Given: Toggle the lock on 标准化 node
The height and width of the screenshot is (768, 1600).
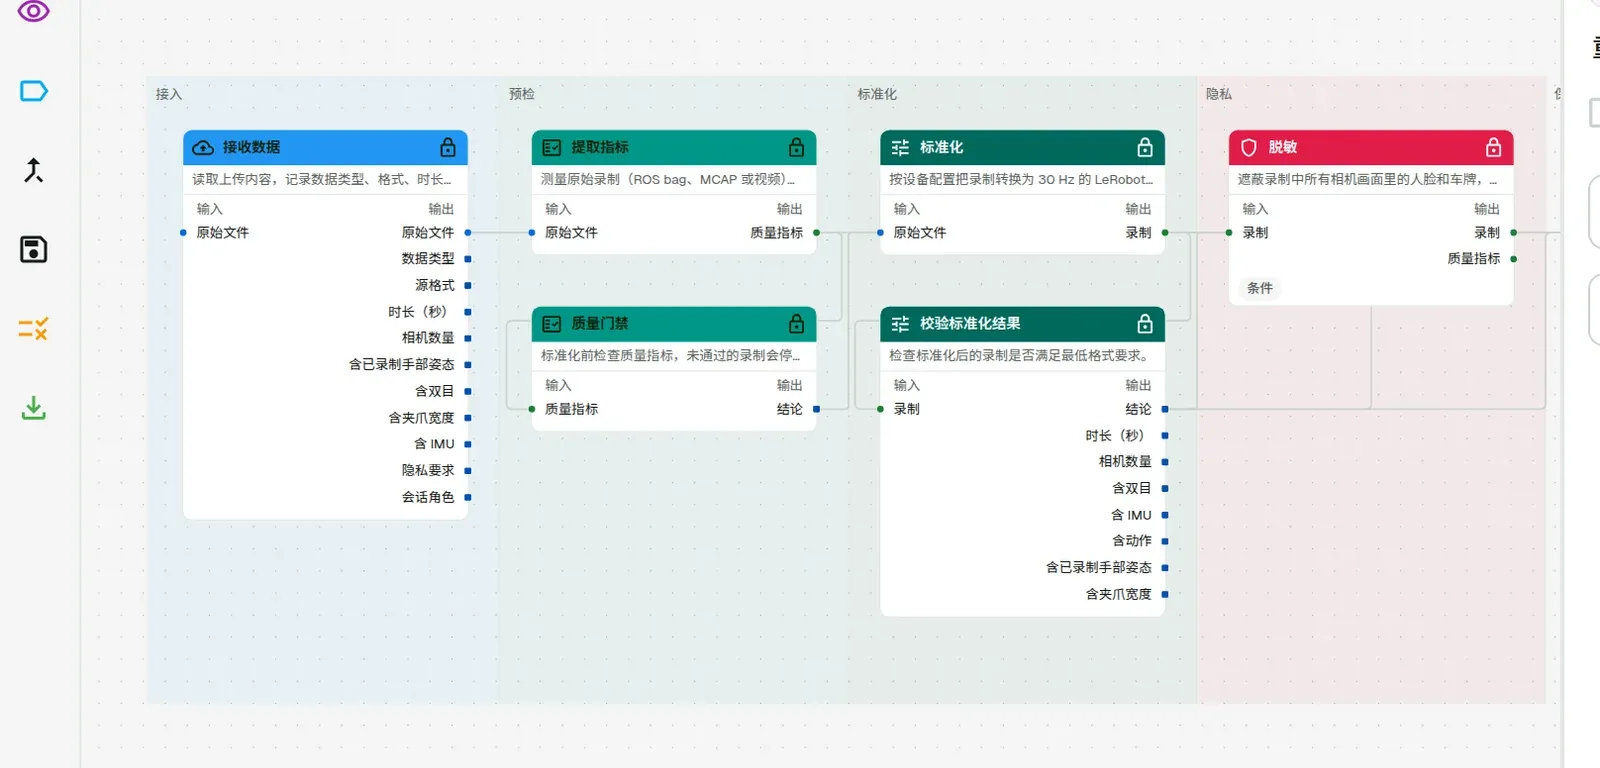Looking at the screenshot, I should 1145,147.
